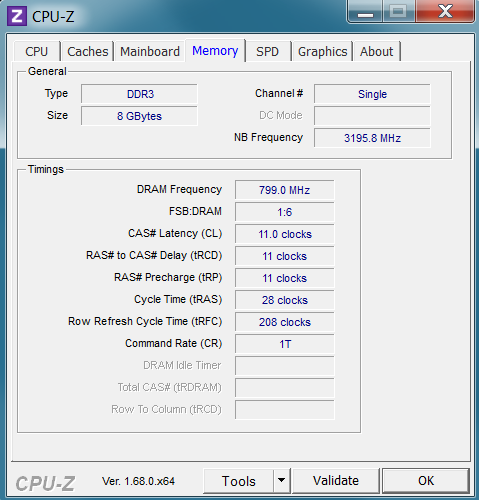
Task: Click the empty DC Mode field
Action: click(372, 116)
